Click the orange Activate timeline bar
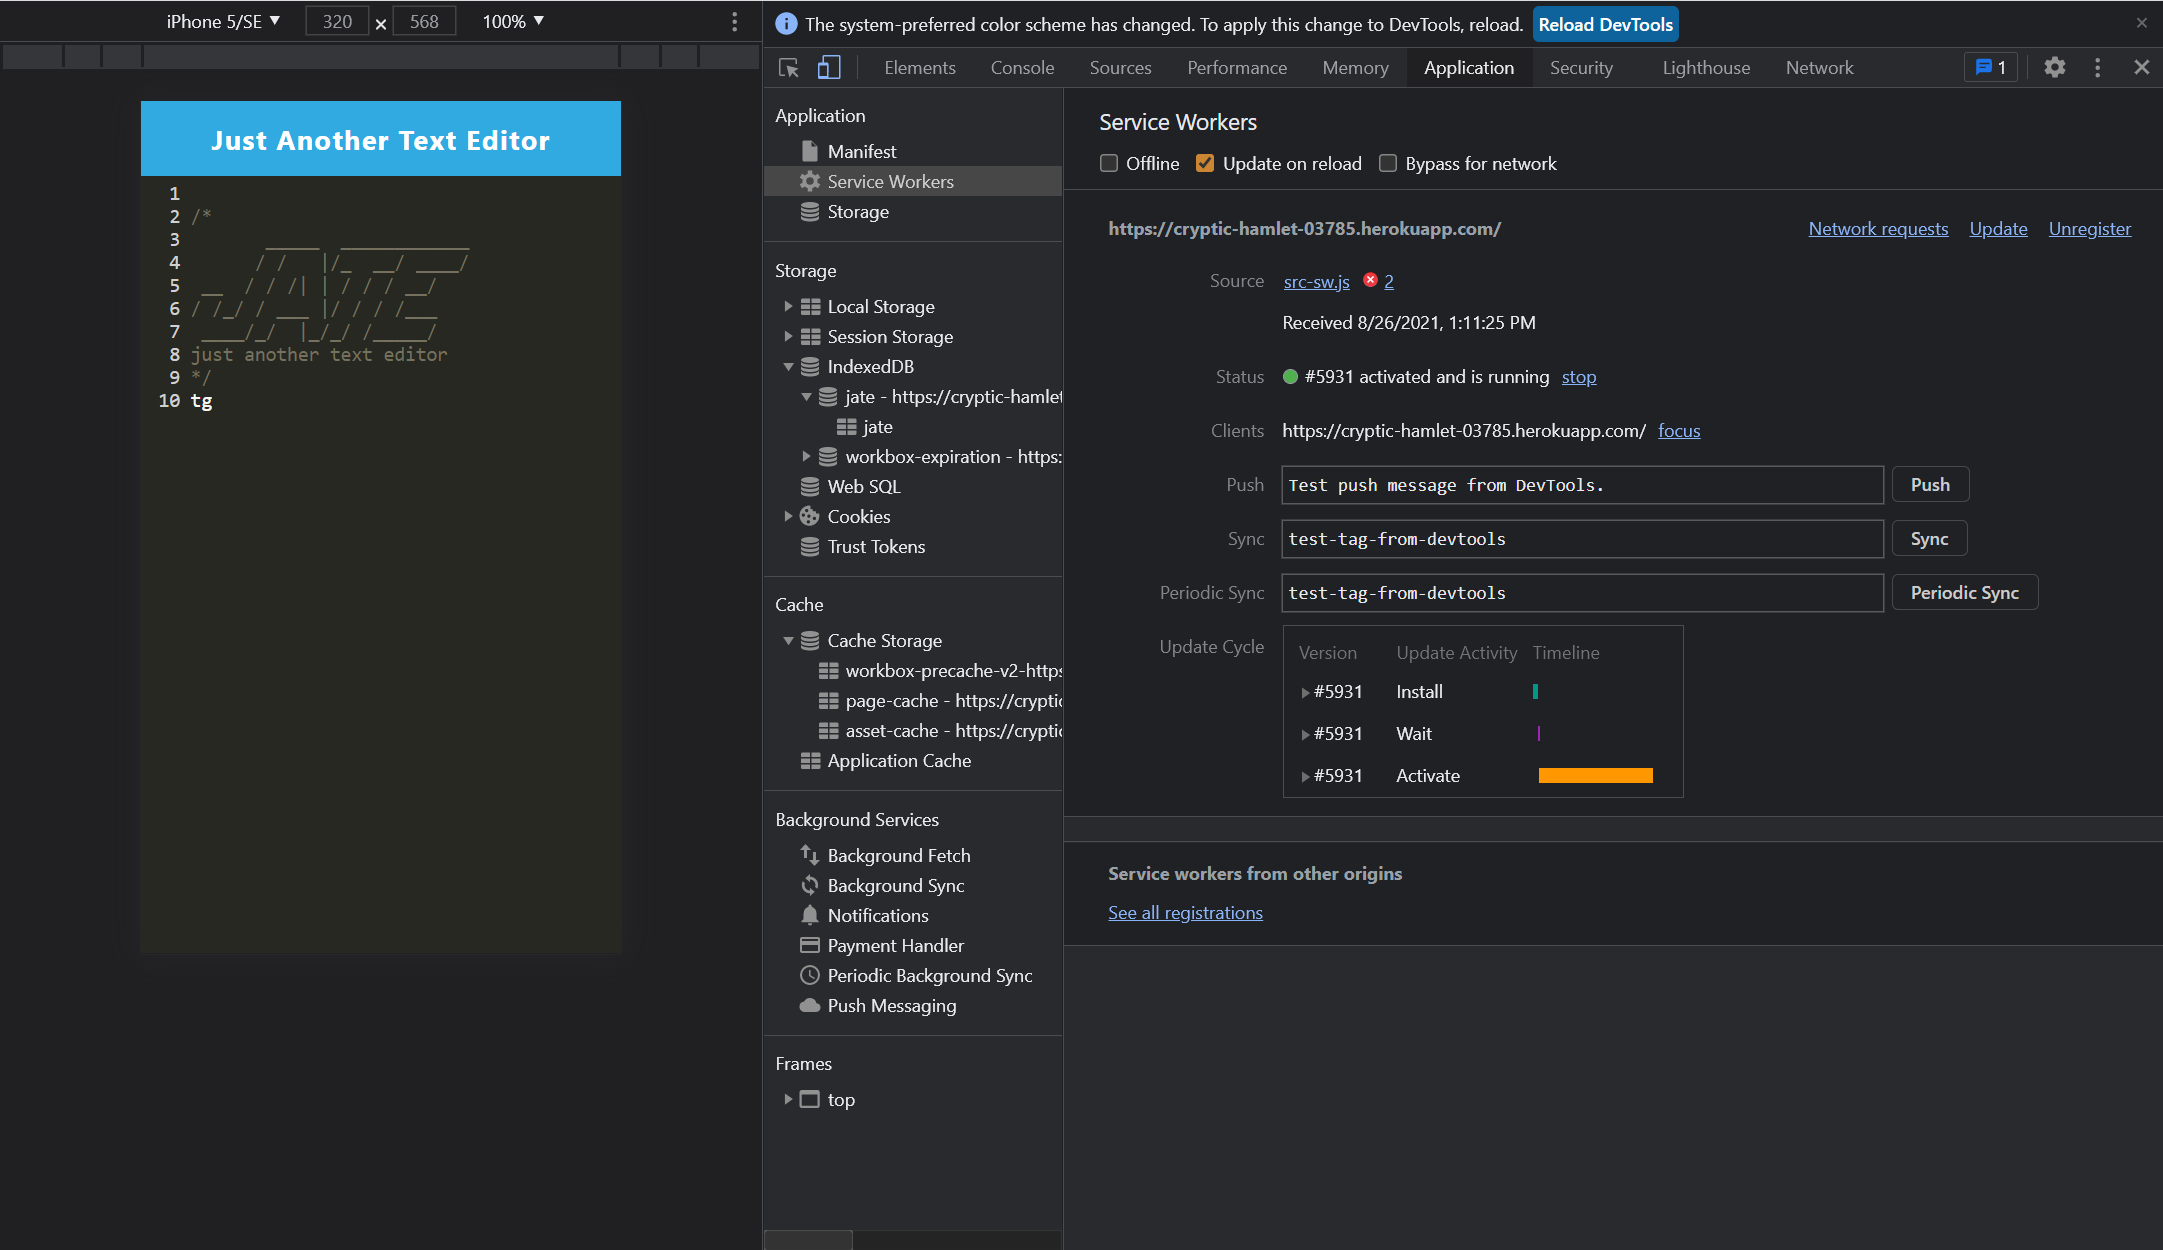The height and width of the screenshot is (1250, 2163). click(1596, 775)
